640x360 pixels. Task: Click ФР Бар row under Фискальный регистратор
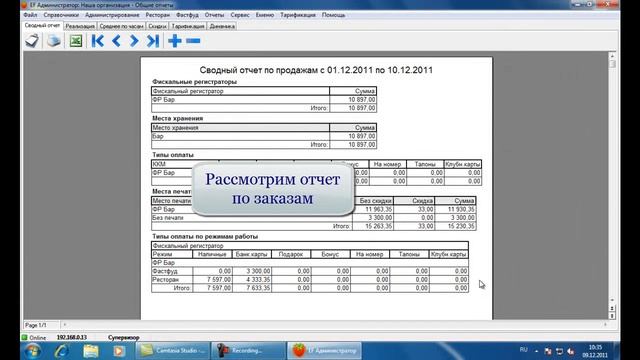(264, 100)
